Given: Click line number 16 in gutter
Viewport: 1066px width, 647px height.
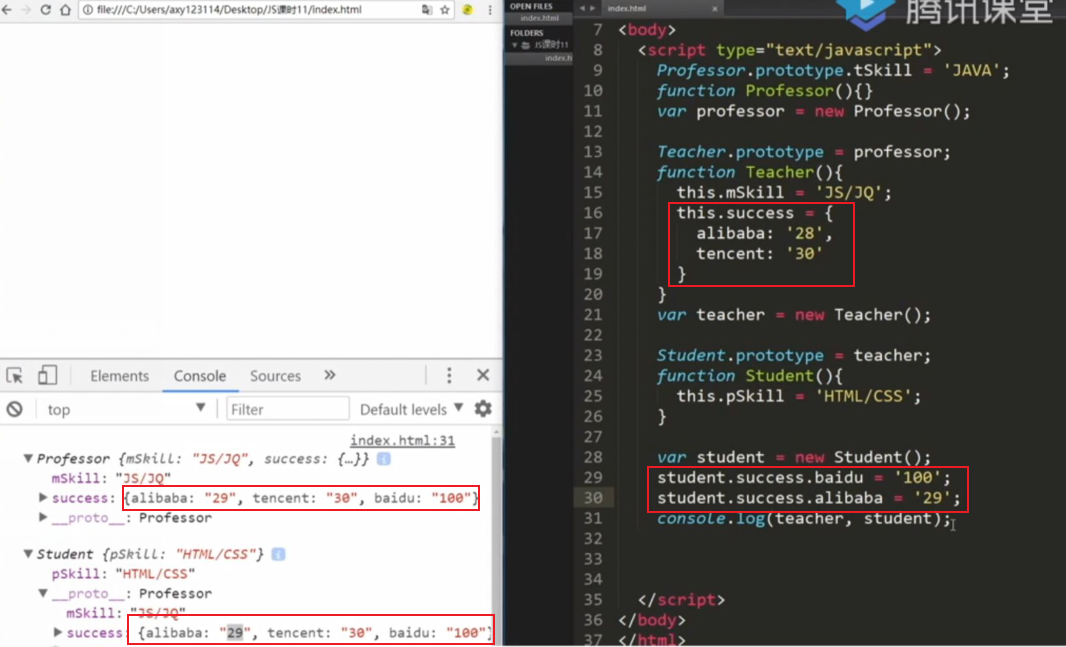Looking at the screenshot, I should point(593,213).
